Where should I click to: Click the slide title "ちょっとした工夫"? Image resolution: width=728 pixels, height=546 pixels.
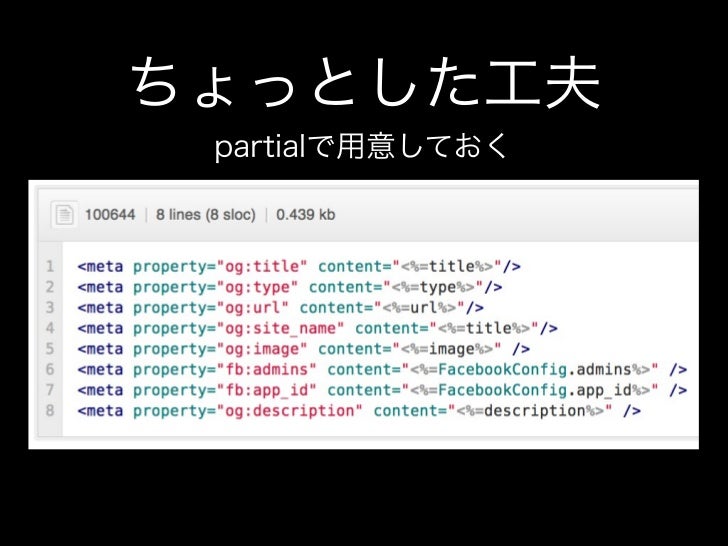coord(365,84)
